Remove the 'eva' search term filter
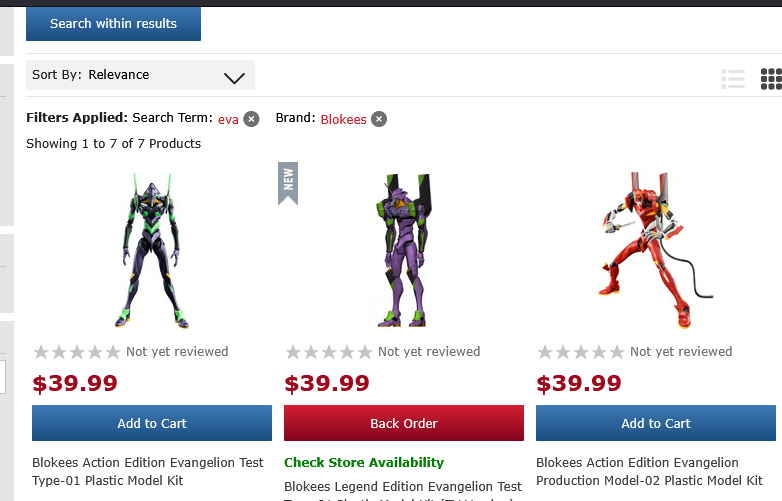This screenshot has height=501, width=782. tap(251, 119)
